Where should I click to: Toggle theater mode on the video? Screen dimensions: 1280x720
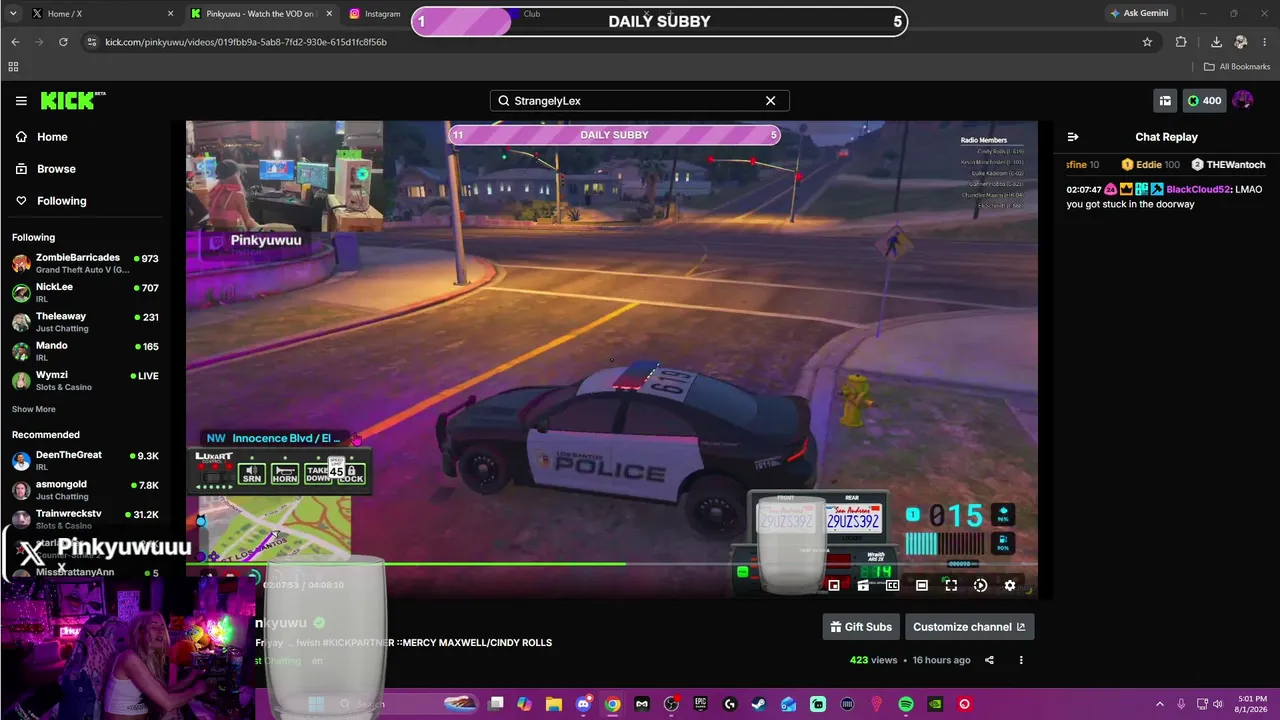[922, 586]
